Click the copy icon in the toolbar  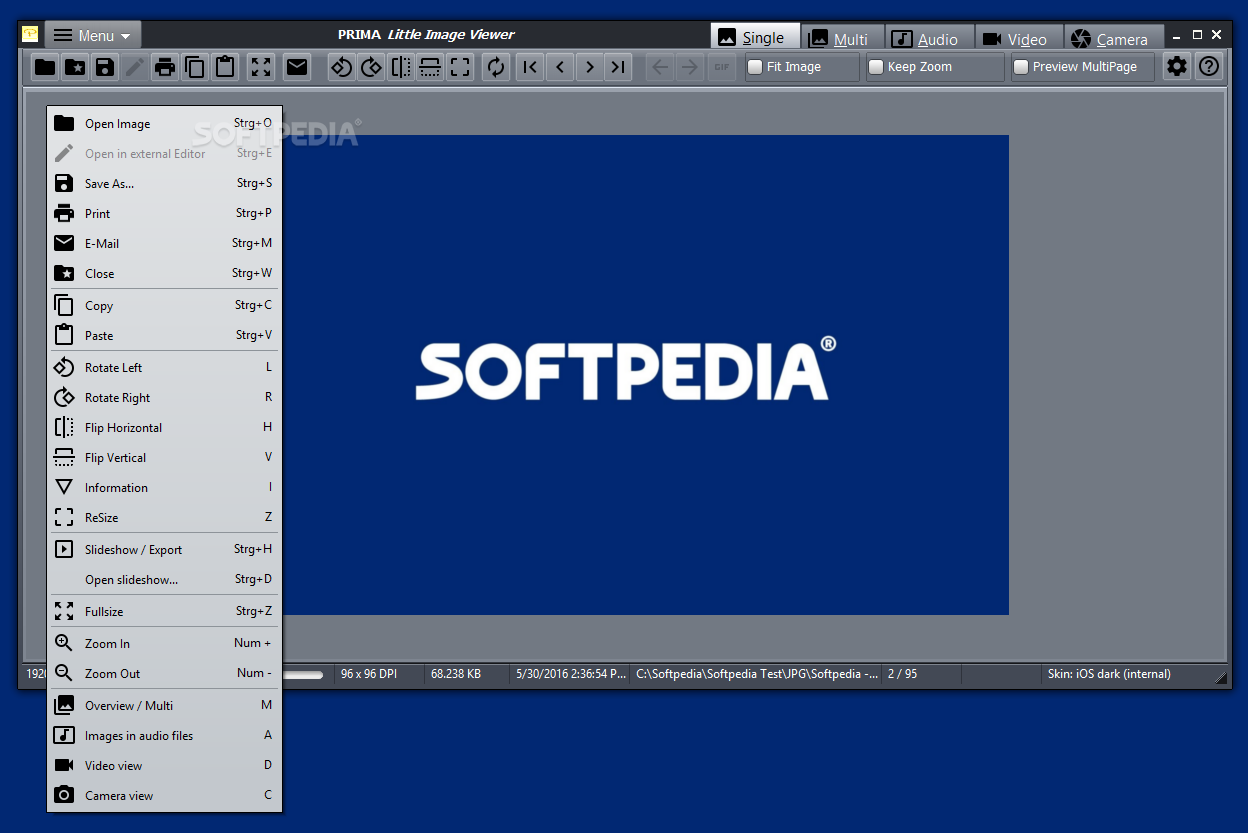pyautogui.click(x=195, y=67)
